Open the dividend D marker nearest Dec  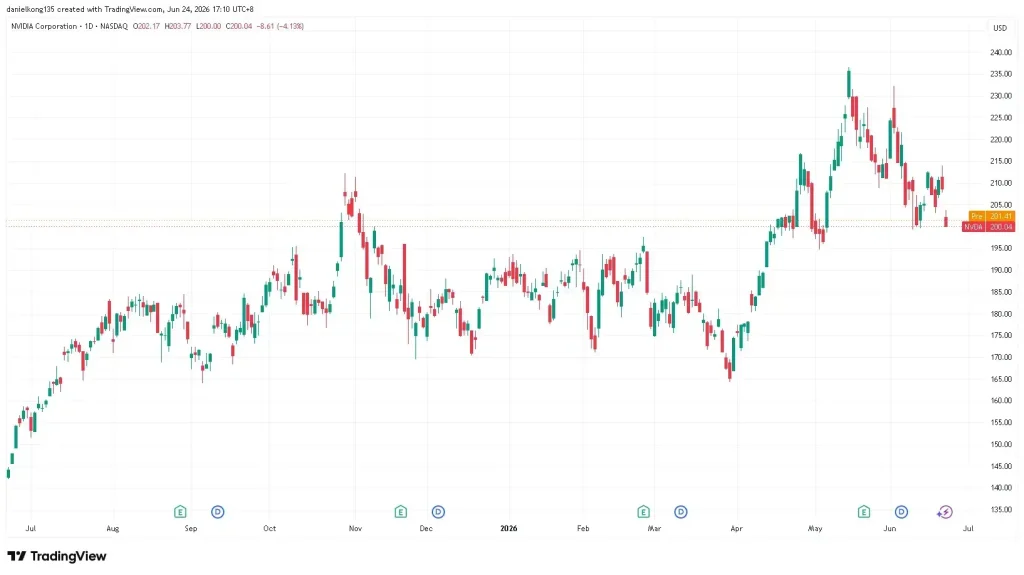pyautogui.click(x=438, y=512)
